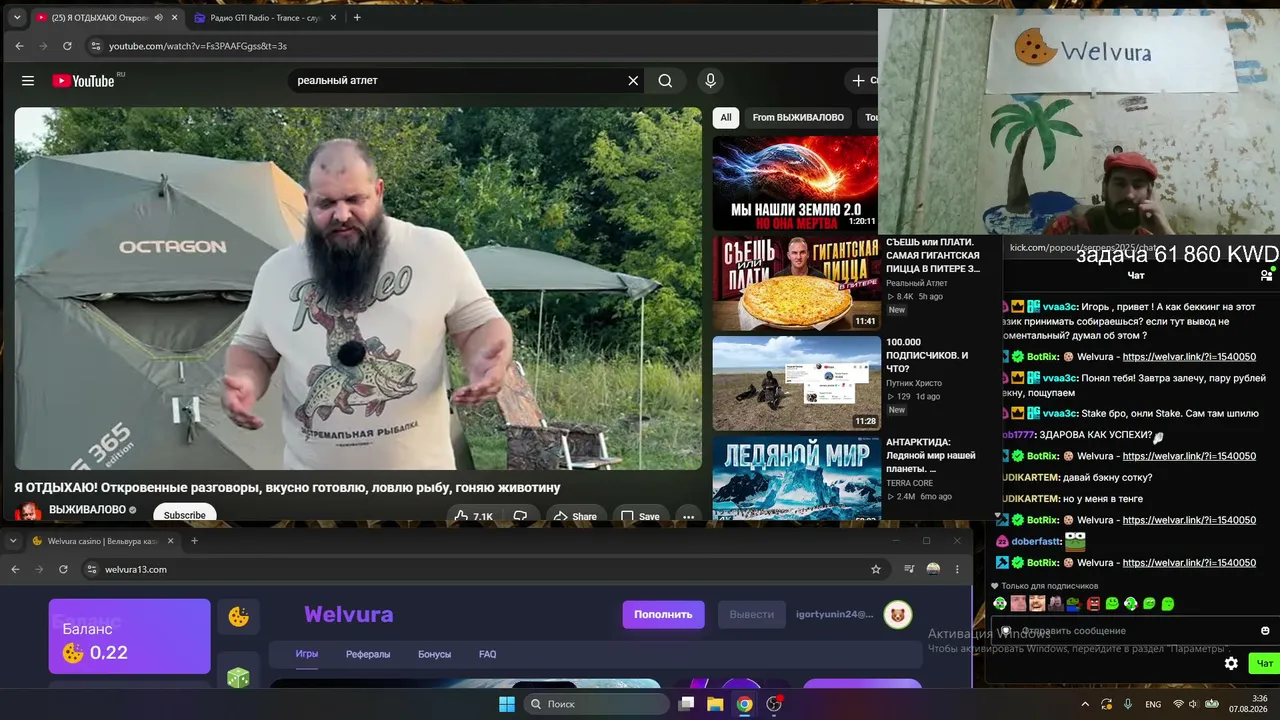Click the Баланс 0.22 balance card
Image resolution: width=1280 pixels, height=720 pixels.
(x=130, y=636)
